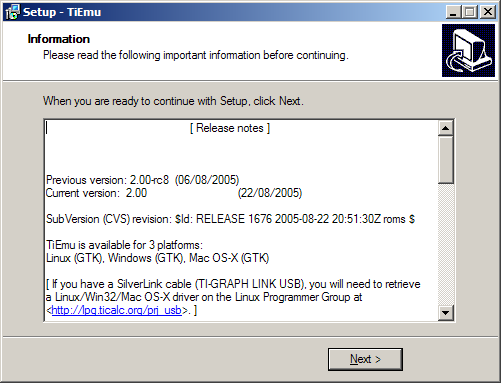Click the Information heading
The width and height of the screenshot is (501, 383).
click(59, 39)
